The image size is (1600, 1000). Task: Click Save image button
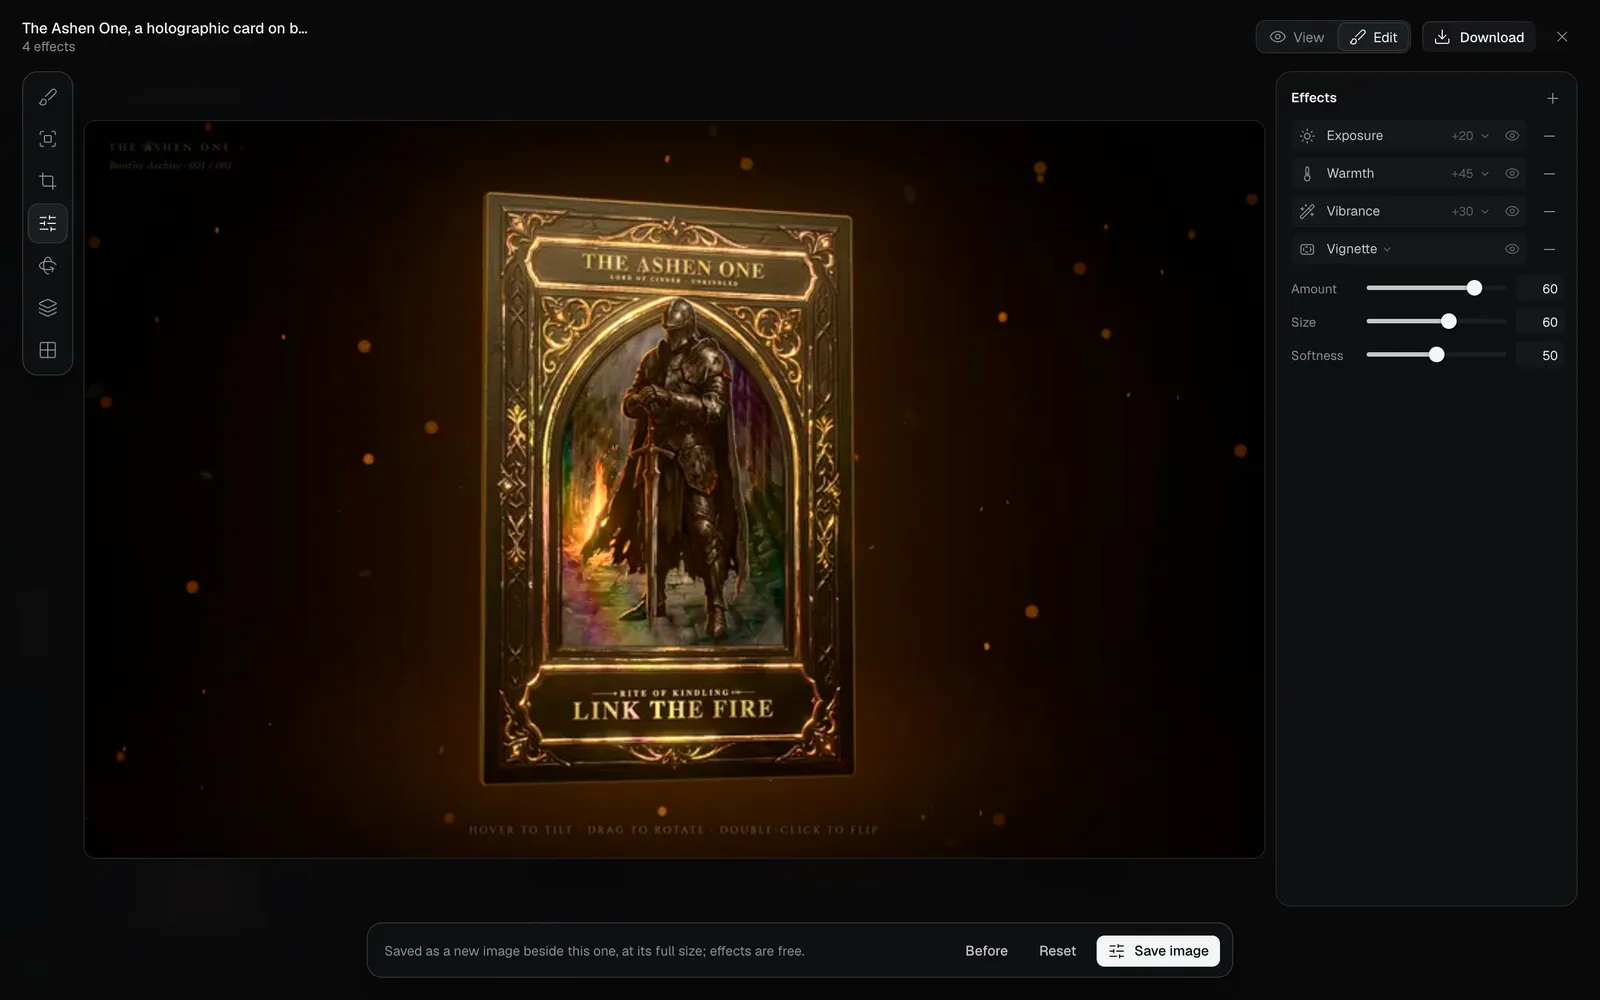point(1158,951)
